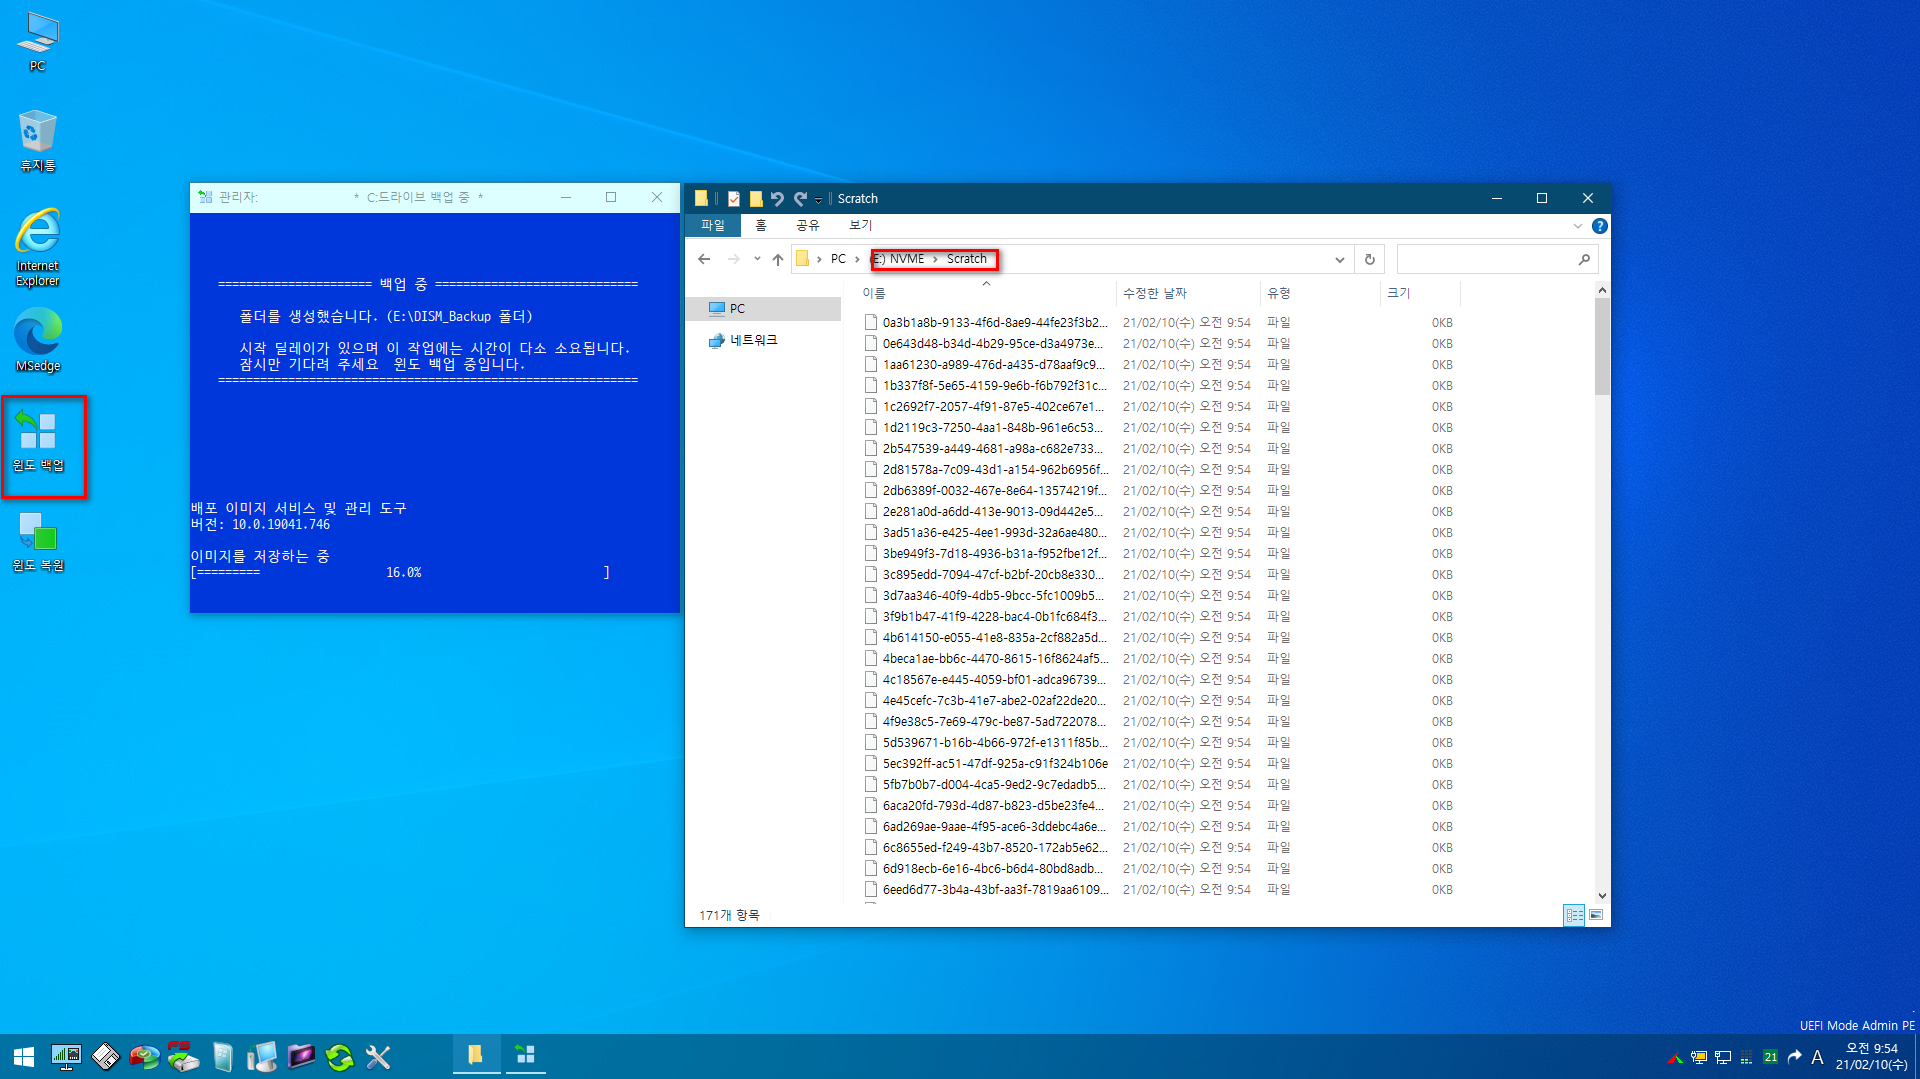This screenshot has height=1079, width=1920.
Task: Open the 파일 tab in Explorer
Action: [713, 225]
